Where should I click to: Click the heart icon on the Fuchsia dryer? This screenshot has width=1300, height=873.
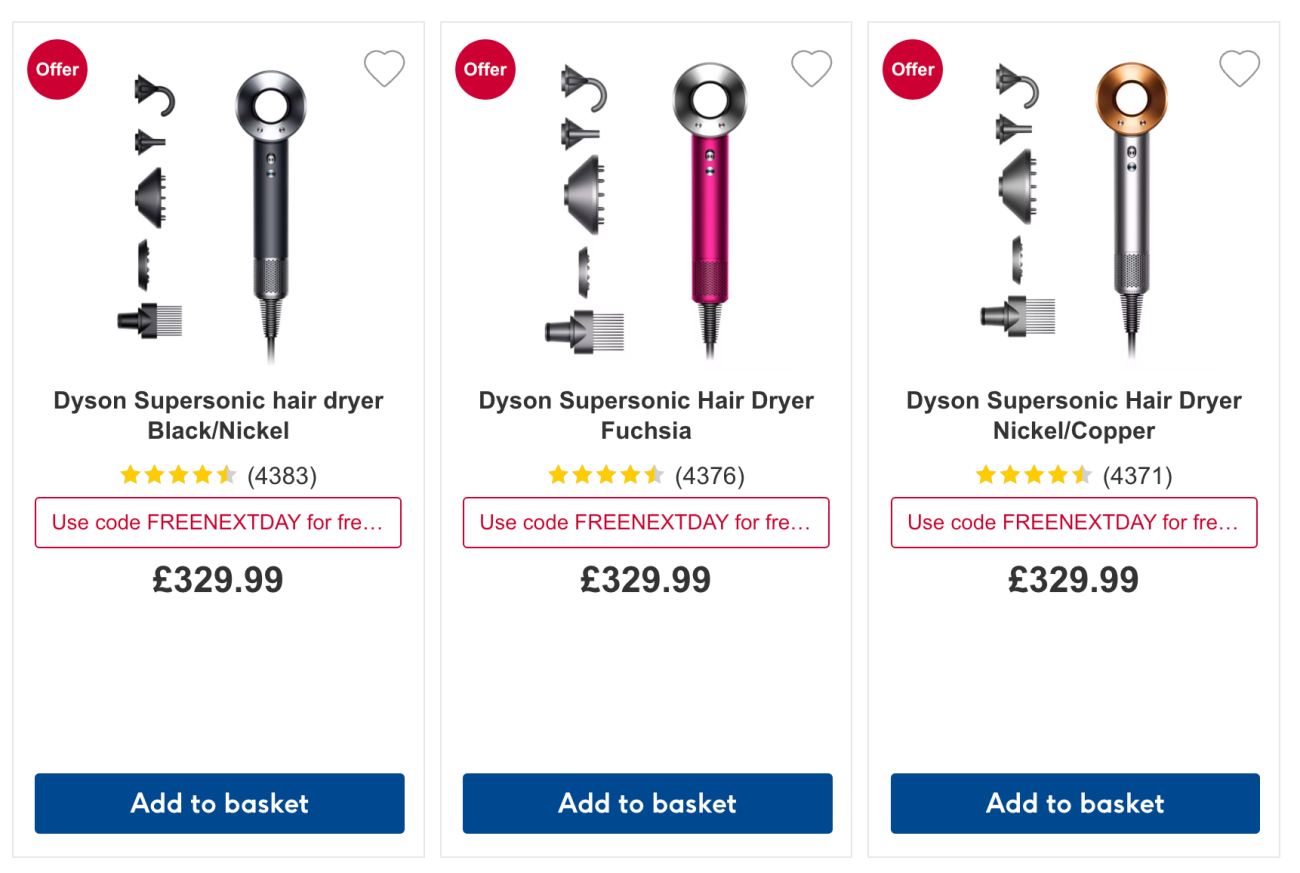(811, 68)
